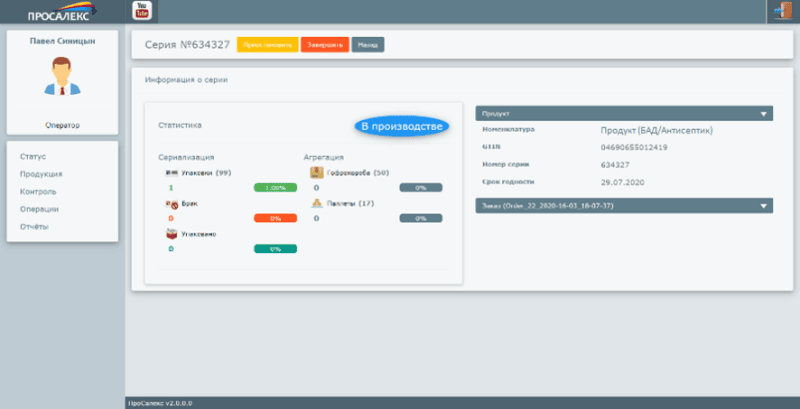Viewport: 800px width, 409px height.
Task: Expand the Заказ order panel
Action: [620, 206]
